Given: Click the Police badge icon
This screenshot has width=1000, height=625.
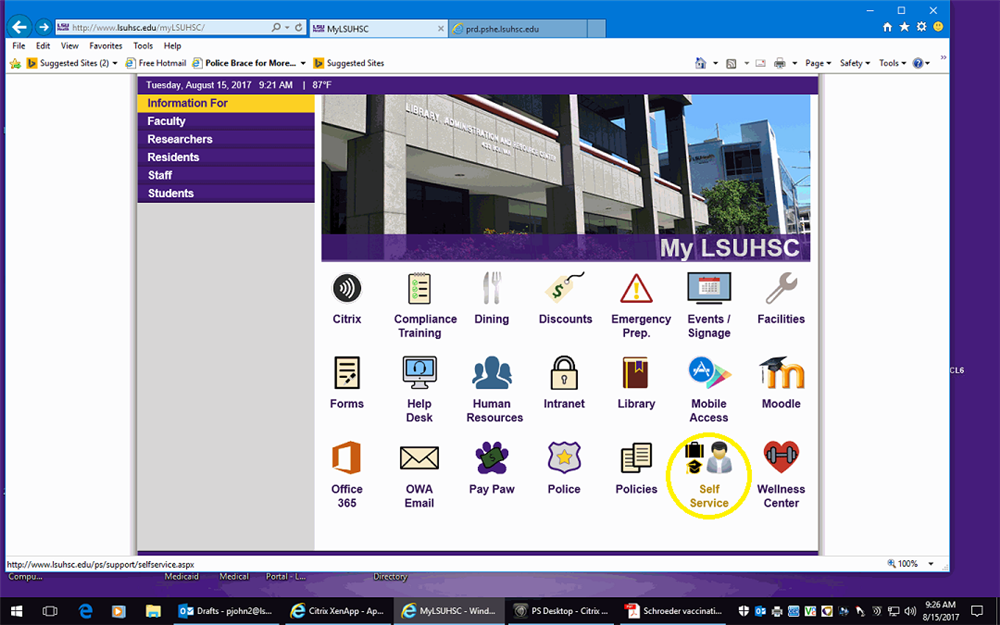Looking at the screenshot, I should click(x=564, y=459).
